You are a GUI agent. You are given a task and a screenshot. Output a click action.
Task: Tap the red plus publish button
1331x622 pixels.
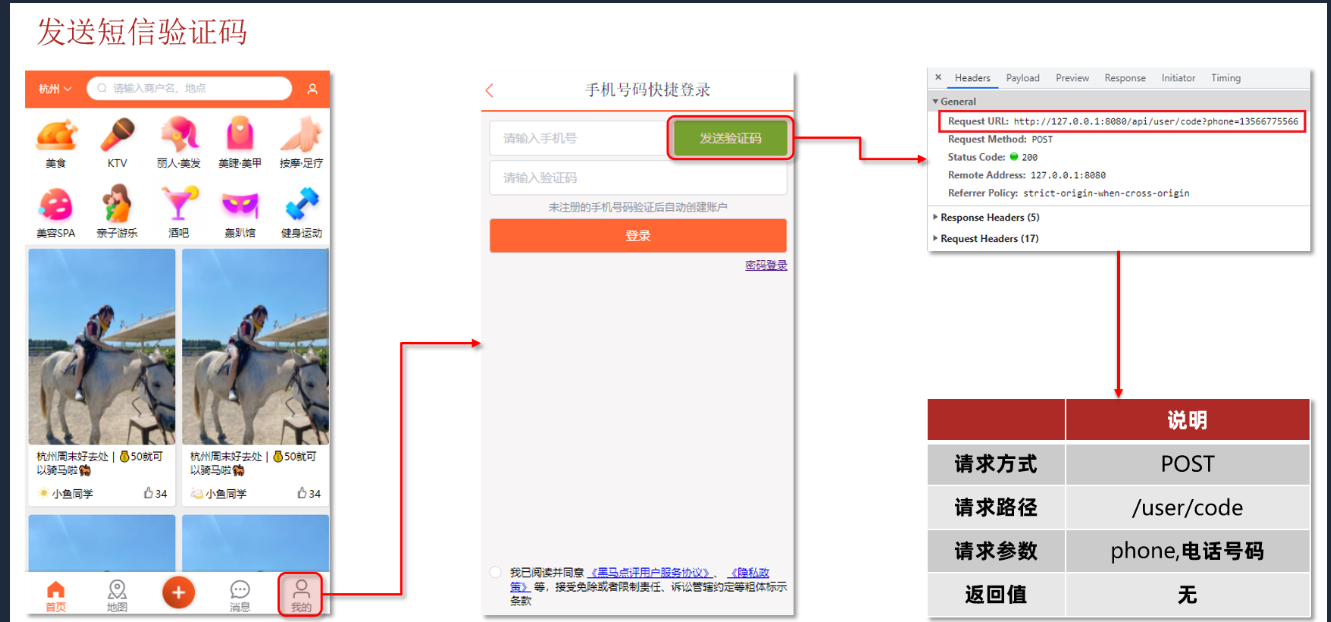pos(179,593)
